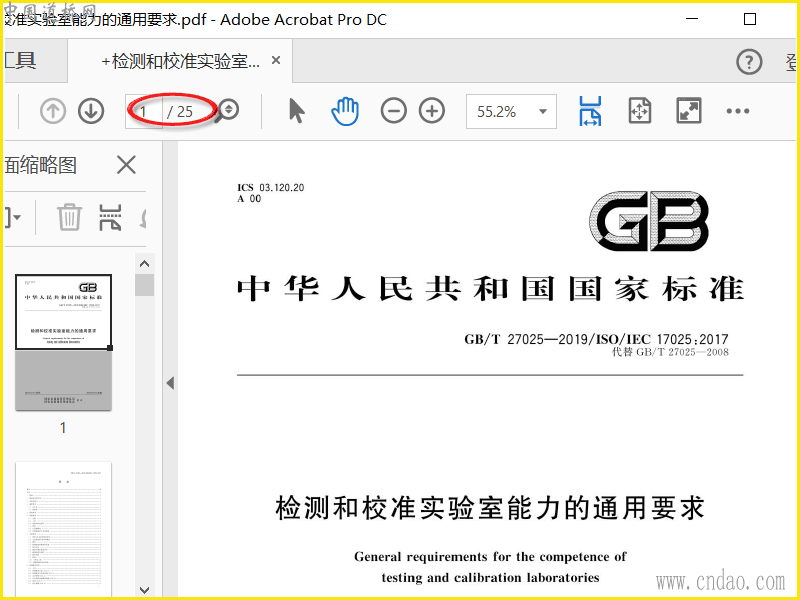Click the English title General requirements line

(490, 557)
